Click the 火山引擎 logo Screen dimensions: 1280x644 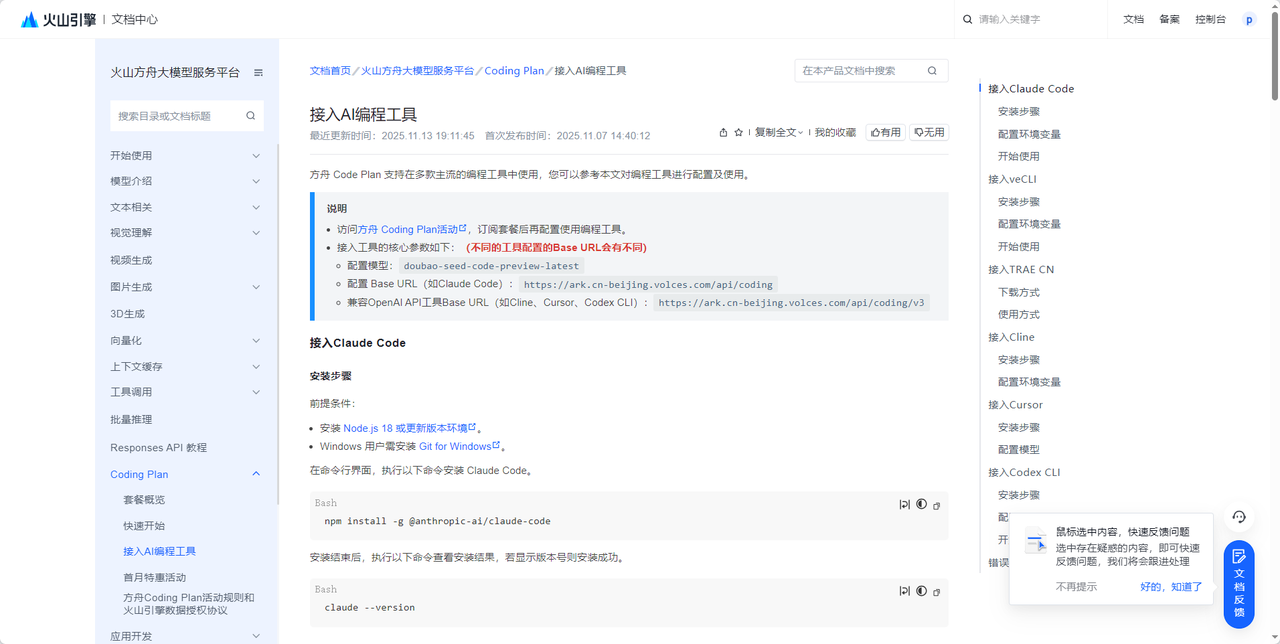59,19
